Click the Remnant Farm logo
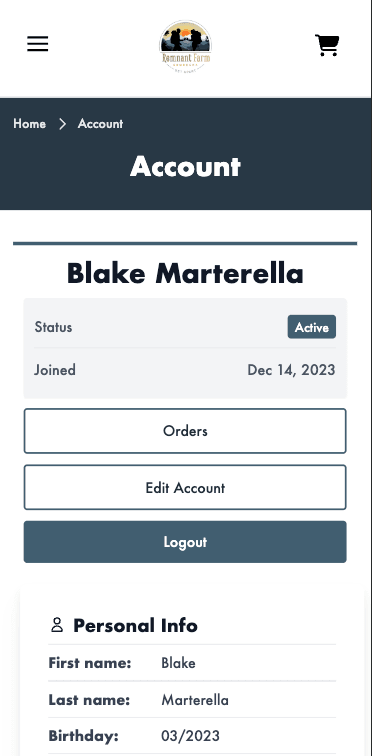The height and width of the screenshot is (756, 372). (186, 47)
